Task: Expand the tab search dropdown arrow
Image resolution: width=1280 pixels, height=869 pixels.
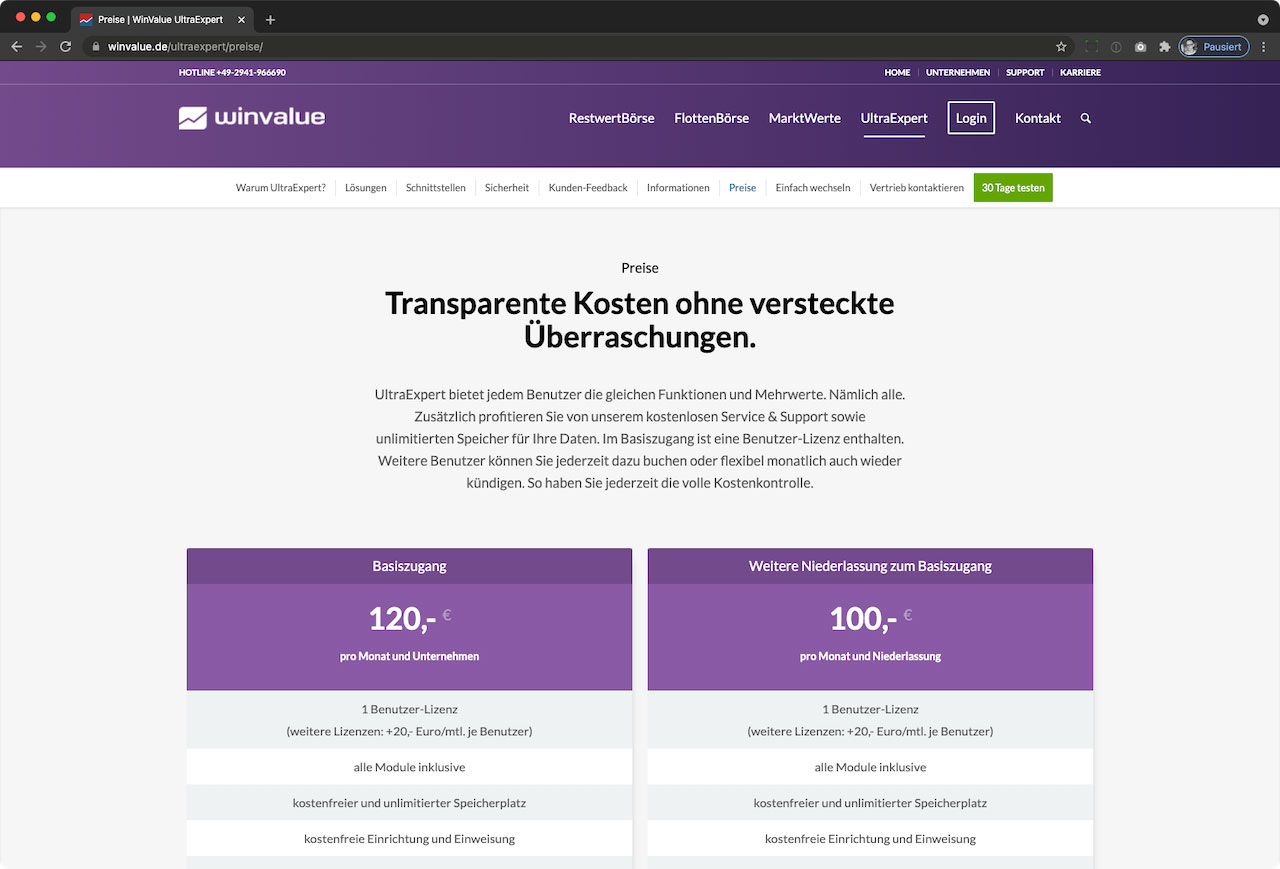Action: pyautogui.click(x=1263, y=19)
